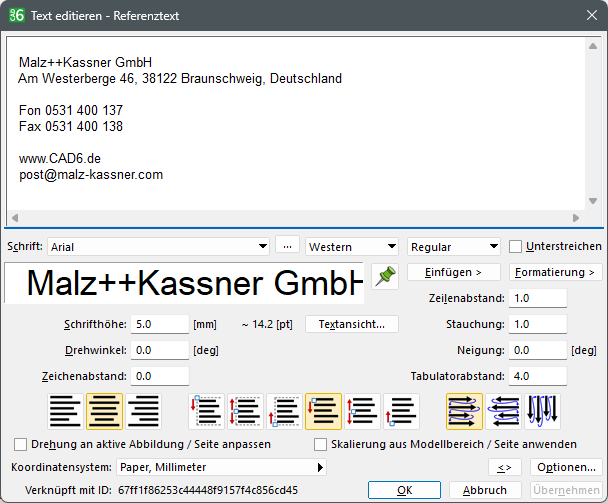Click the 'Fon 0531 400 137' line
The width and height of the screenshot is (608, 503).
coord(71,110)
